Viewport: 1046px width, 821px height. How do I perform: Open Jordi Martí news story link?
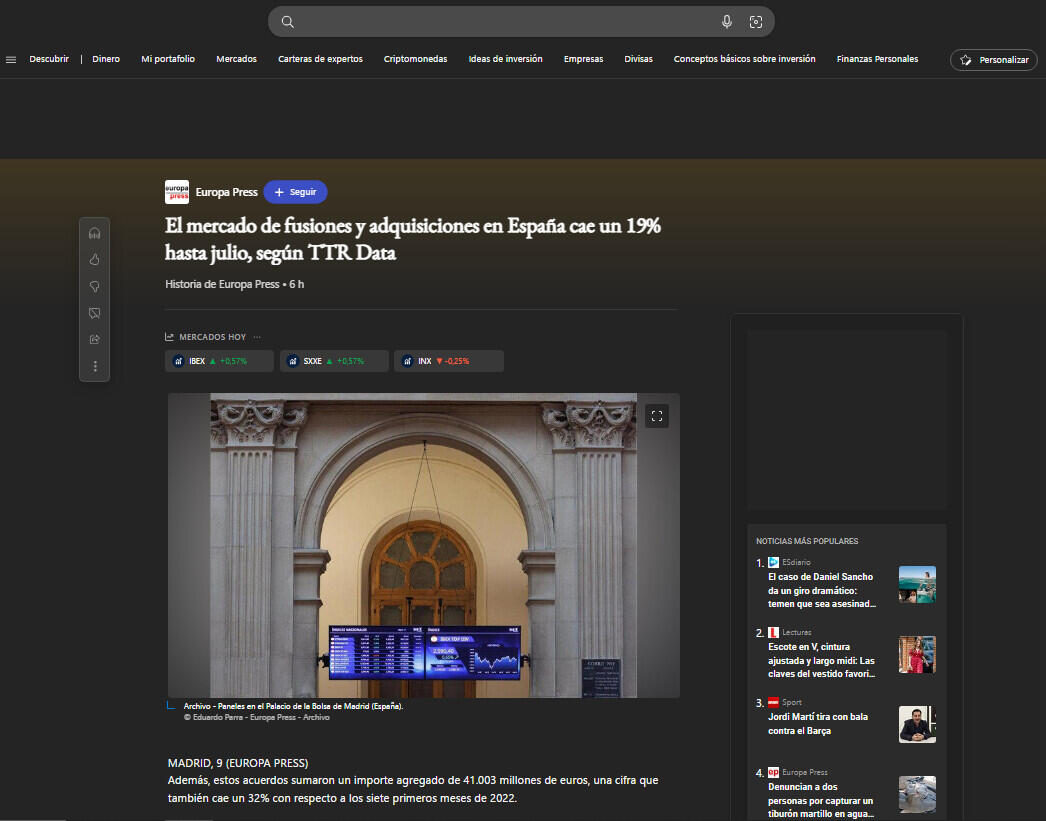click(818, 724)
